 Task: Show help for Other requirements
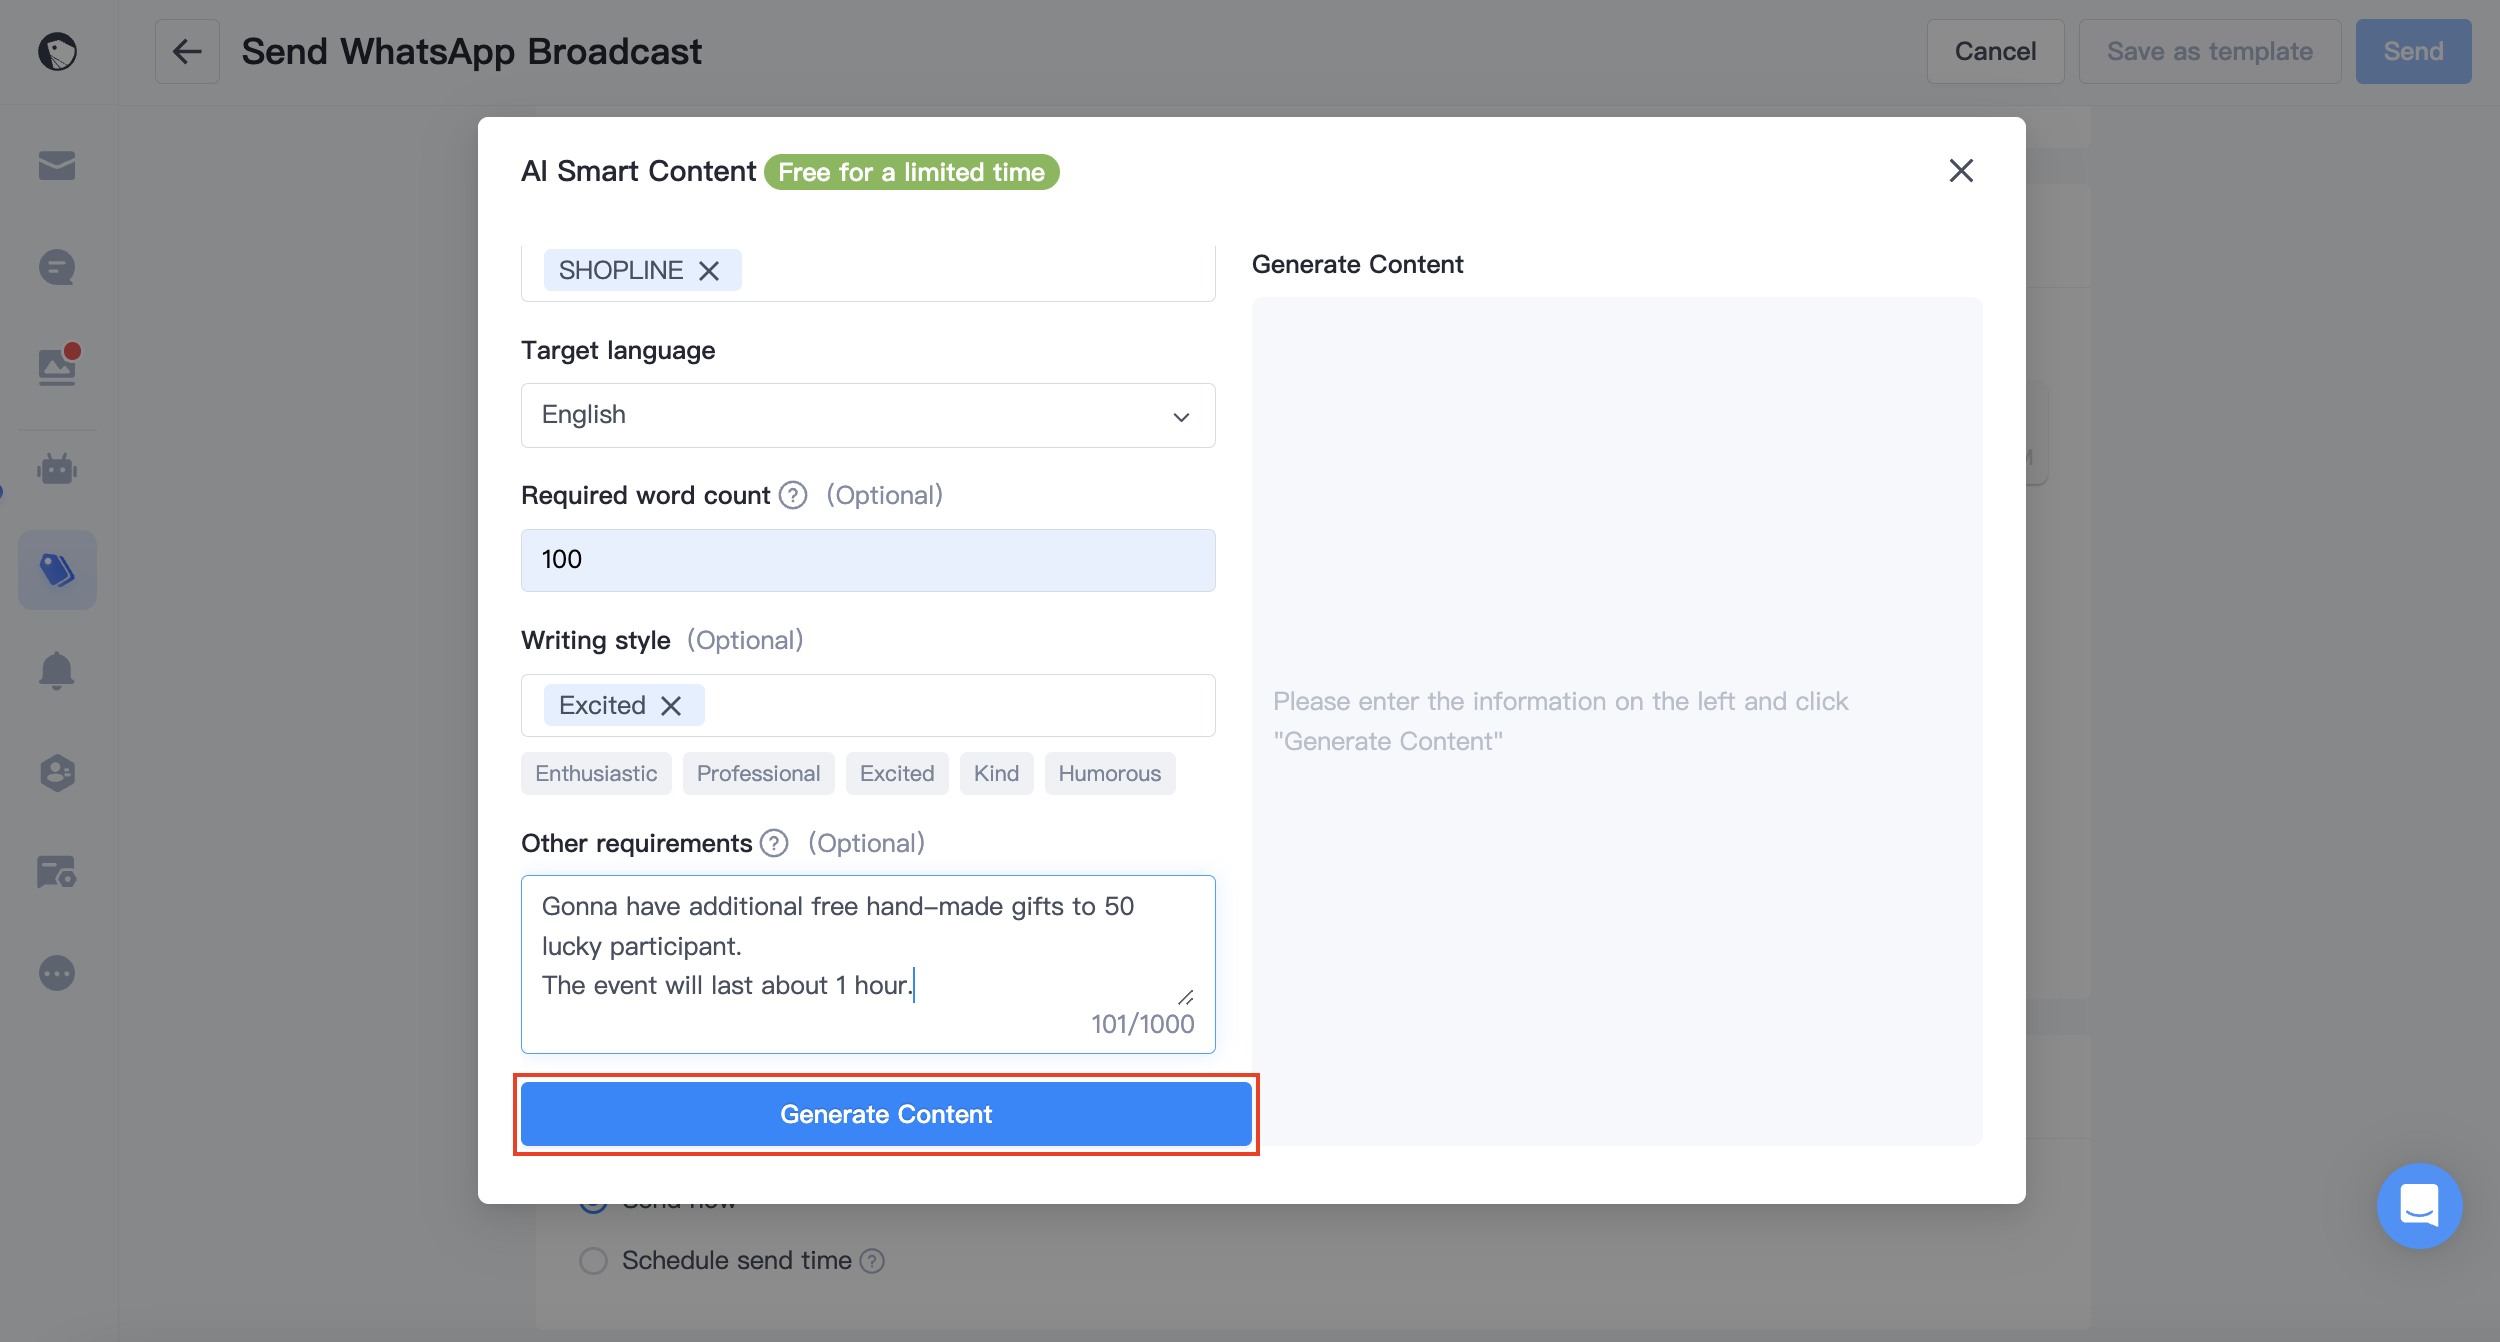774,843
